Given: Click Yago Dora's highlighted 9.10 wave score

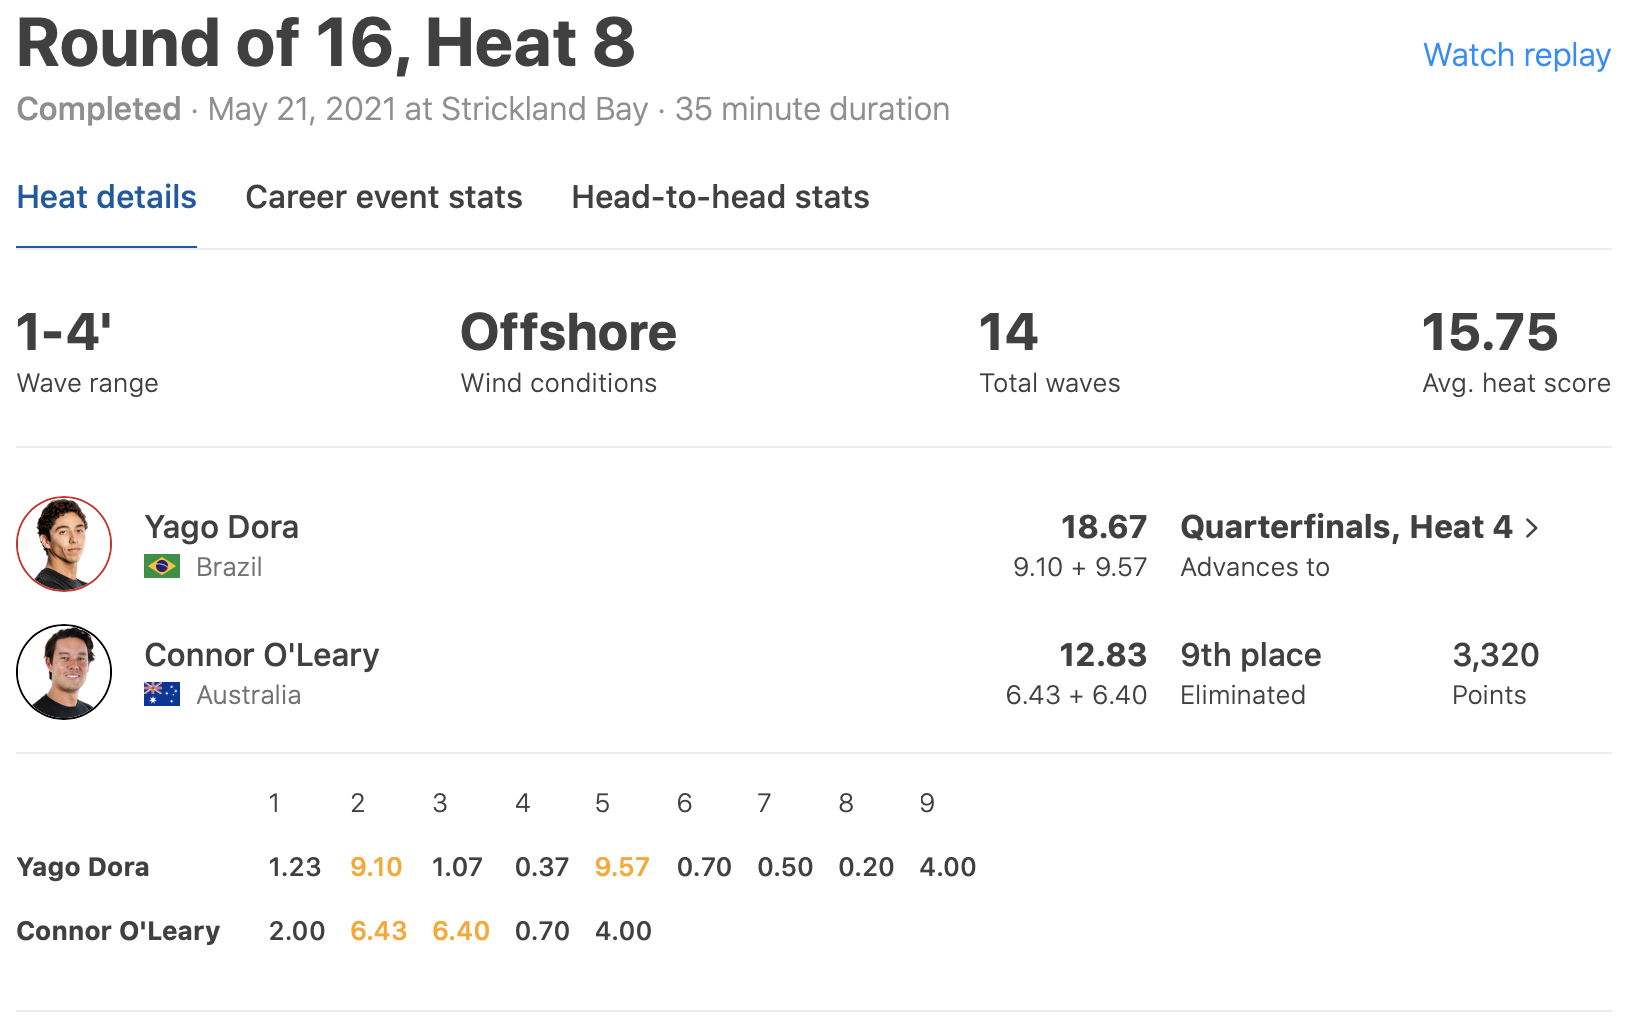Looking at the screenshot, I should click(376, 867).
